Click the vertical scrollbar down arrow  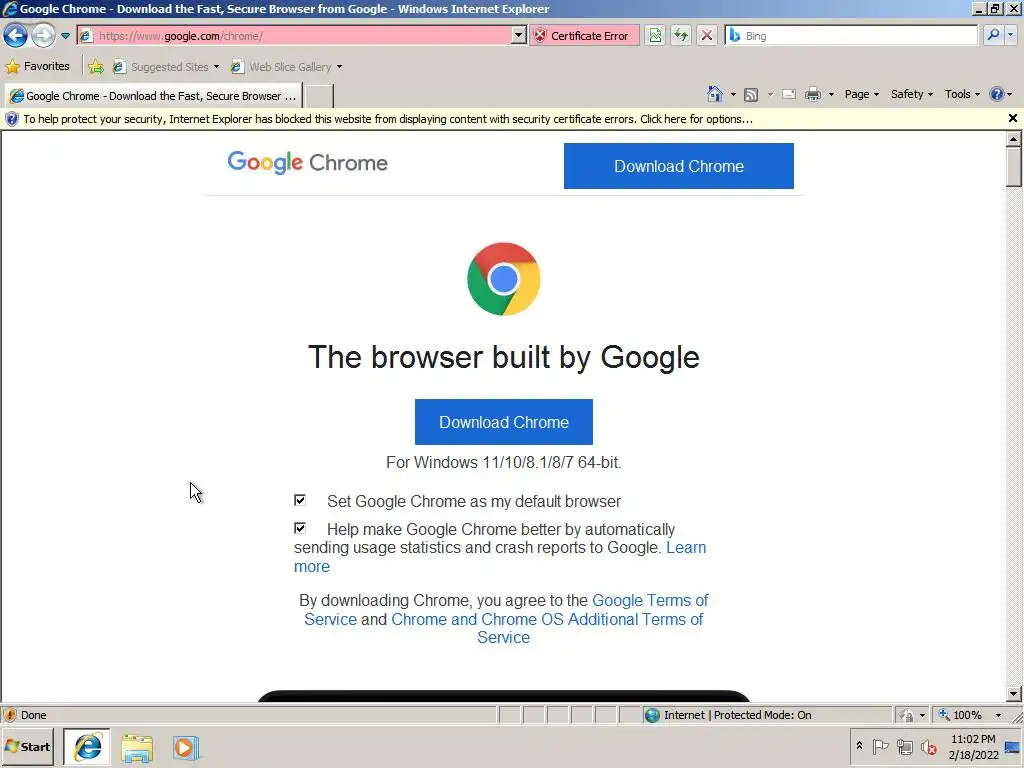click(1013, 694)
